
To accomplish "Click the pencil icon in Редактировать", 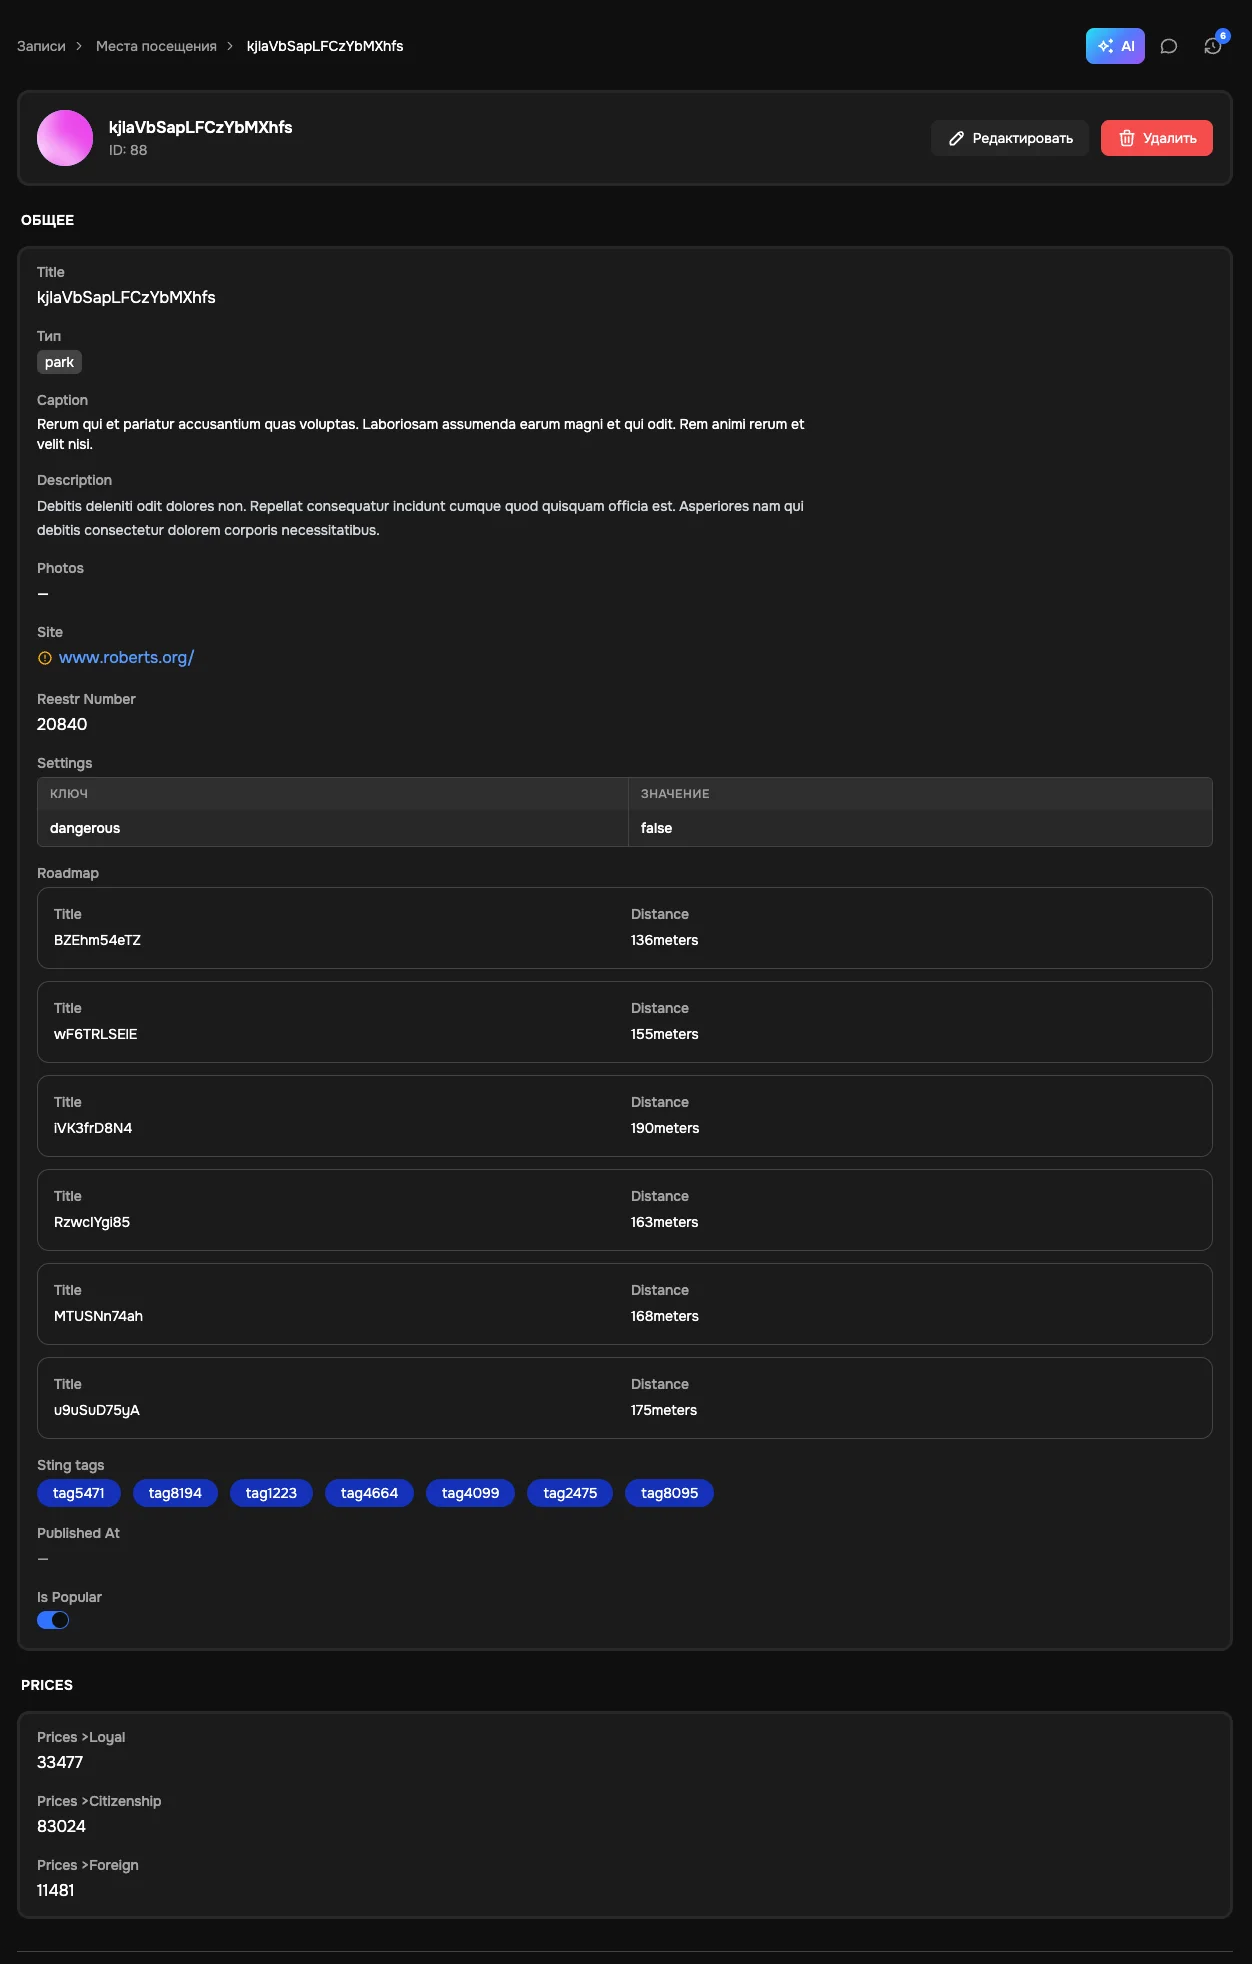I will click(x=956, y=138).
